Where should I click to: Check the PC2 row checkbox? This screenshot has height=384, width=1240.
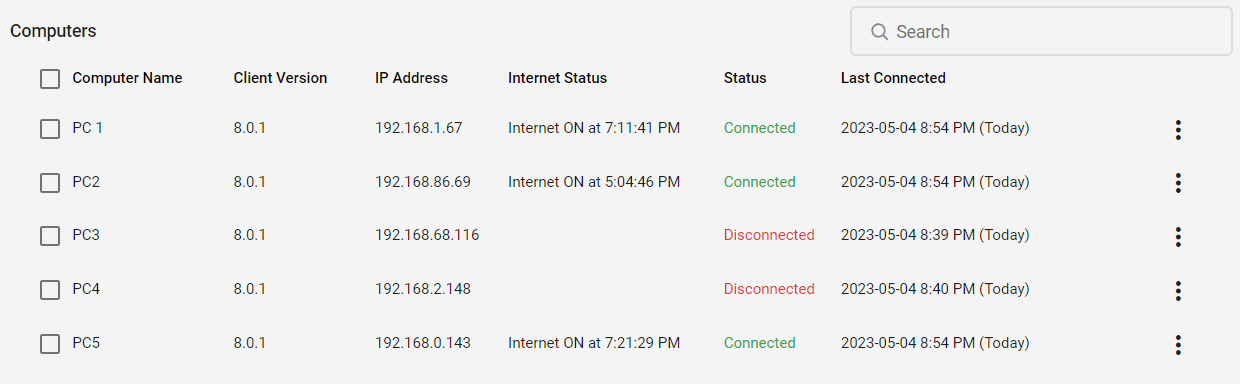pos(50,183)
